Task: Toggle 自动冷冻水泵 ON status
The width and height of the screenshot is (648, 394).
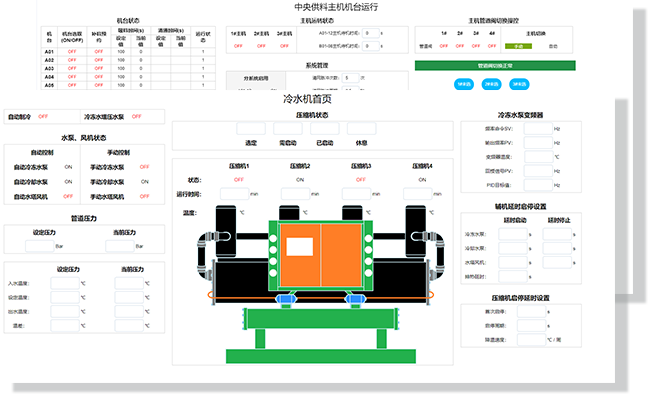Action: [68, 167]
